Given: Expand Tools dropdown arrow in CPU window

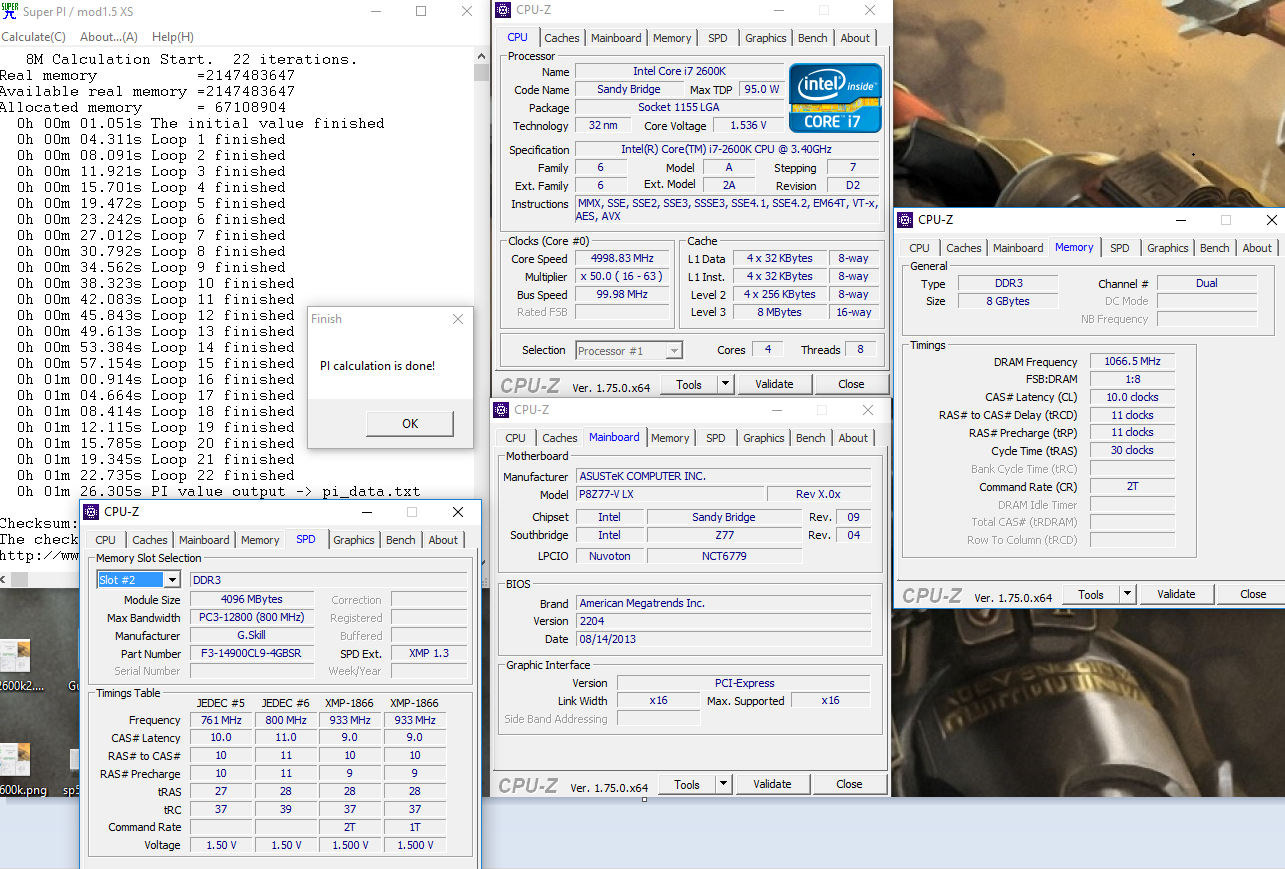Looking at the screenshot, I should (x=726, y=384).
